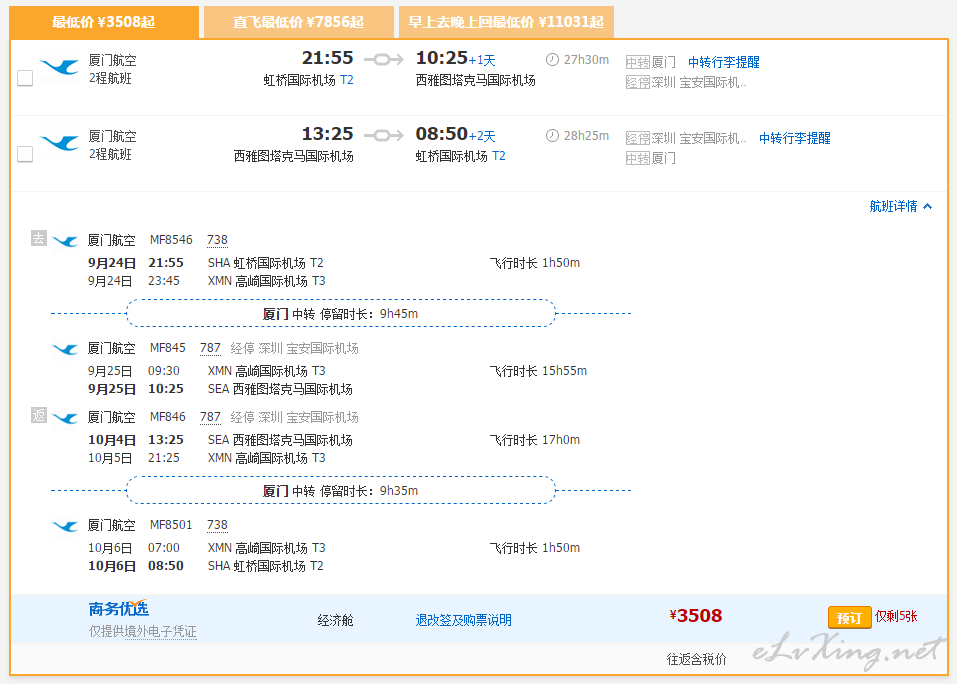Check the 13:25 return flight checkbox

(x=25, y=154)
